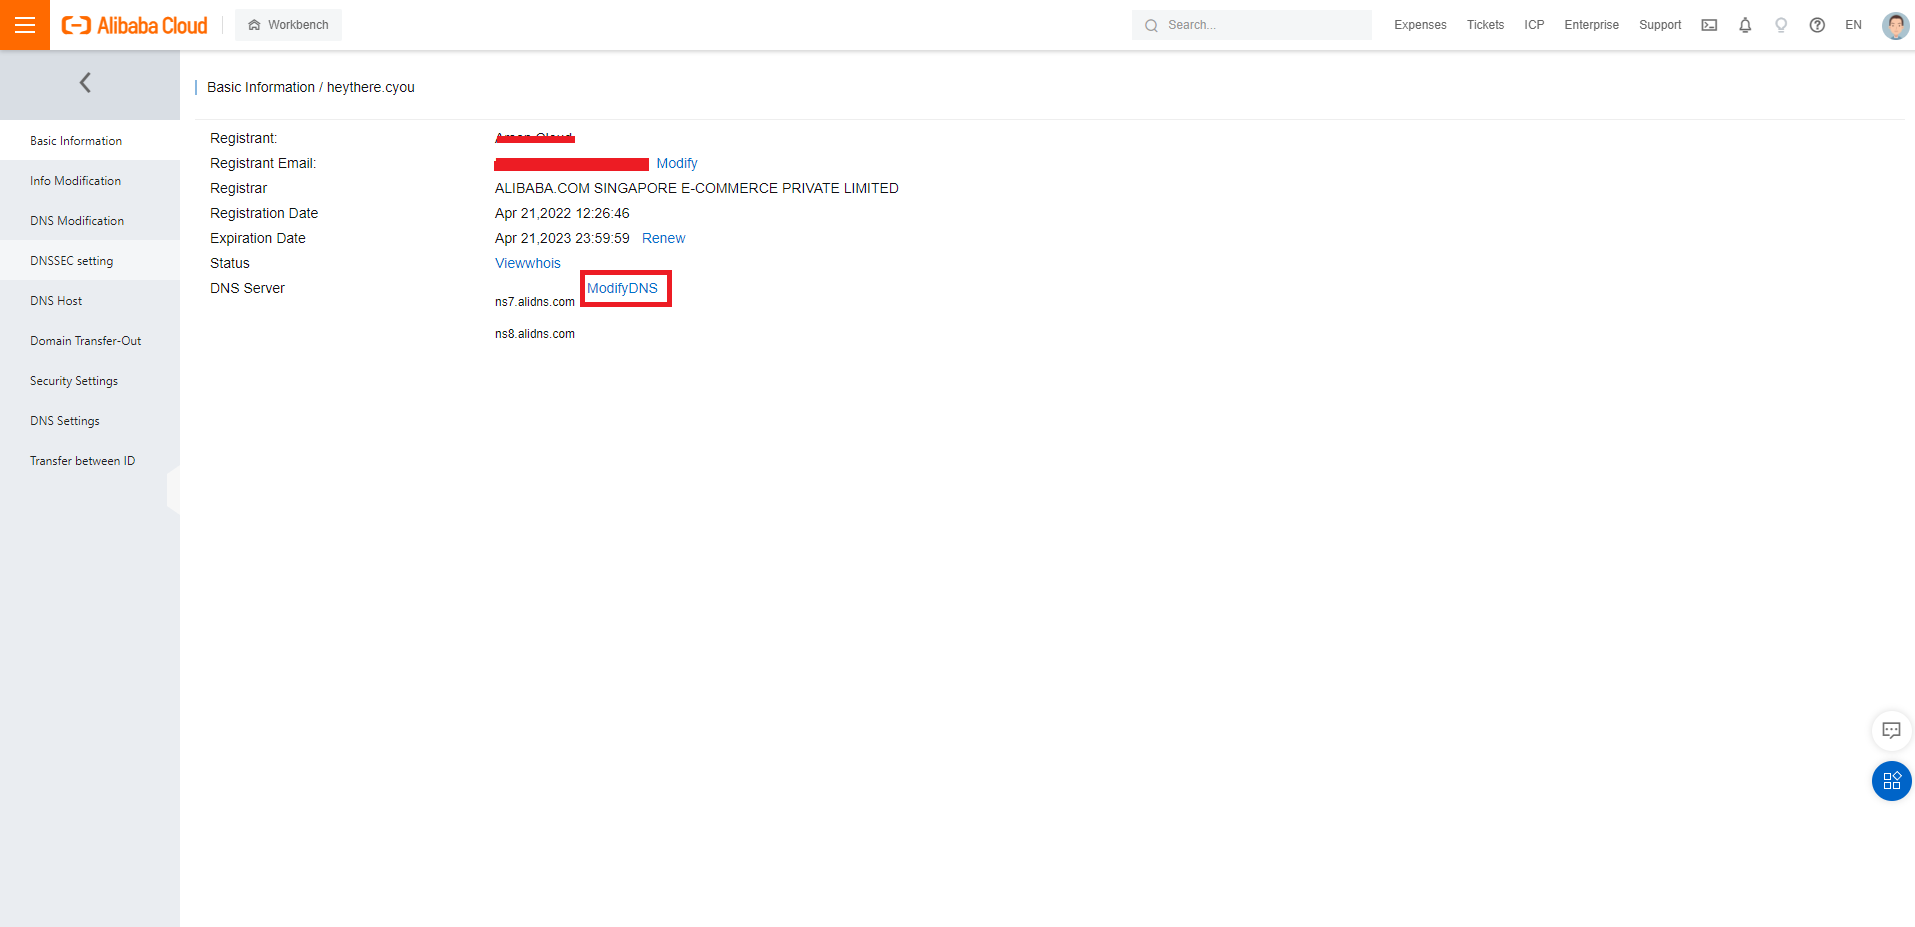The width and height of the screenshot is (1915, 927).
Task: Open DNS Modification in sidebar
Action: 90,221
